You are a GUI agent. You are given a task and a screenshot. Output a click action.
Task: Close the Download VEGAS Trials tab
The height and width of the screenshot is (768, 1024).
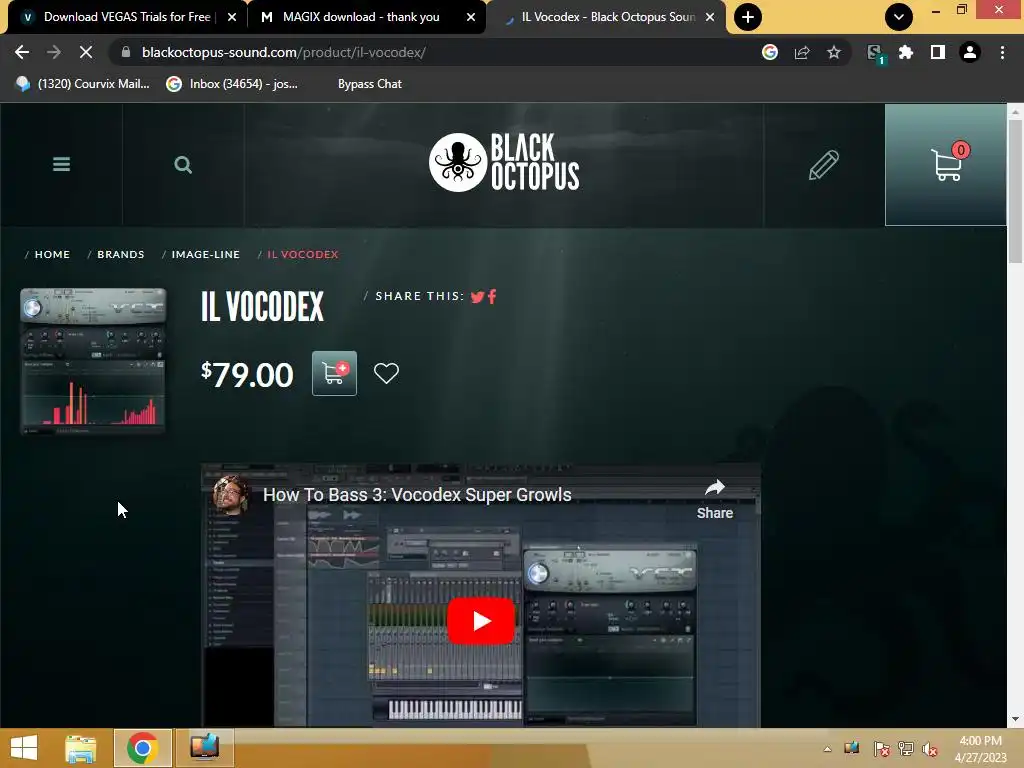point(232,17)
